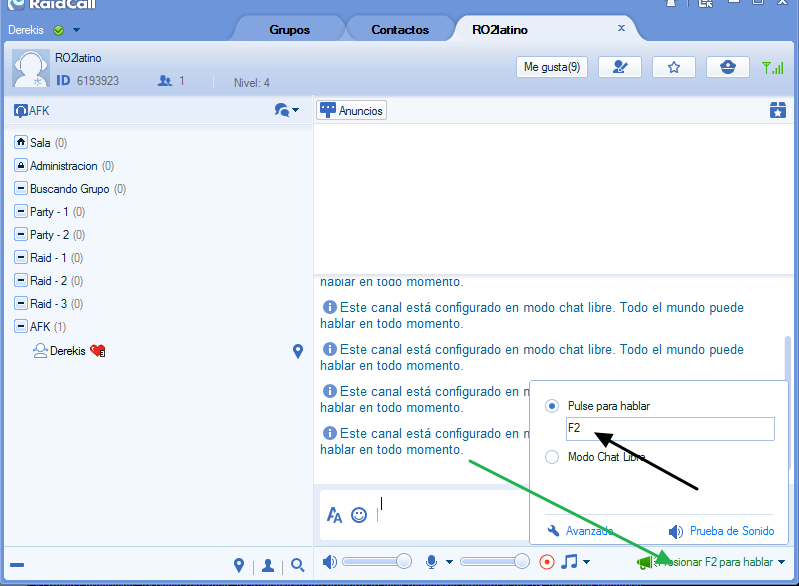This screenshot has height=586, width=799.
Task: Click the Me gusta(9) button
Action: point(552,67)
